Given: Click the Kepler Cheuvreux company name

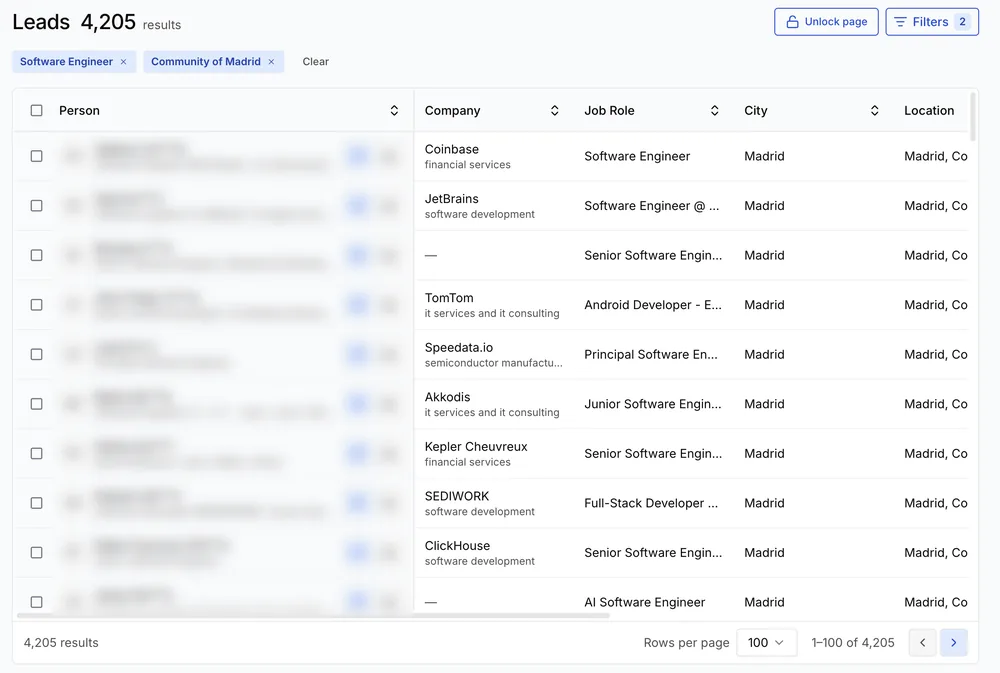Looking at the screenshot, I should click(476, 447).
